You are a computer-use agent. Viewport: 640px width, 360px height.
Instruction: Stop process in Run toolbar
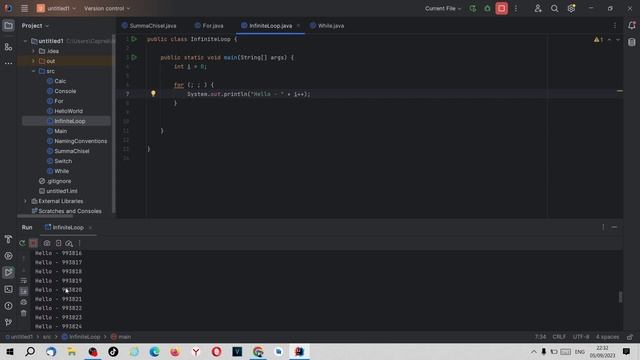tap(33, 243)
